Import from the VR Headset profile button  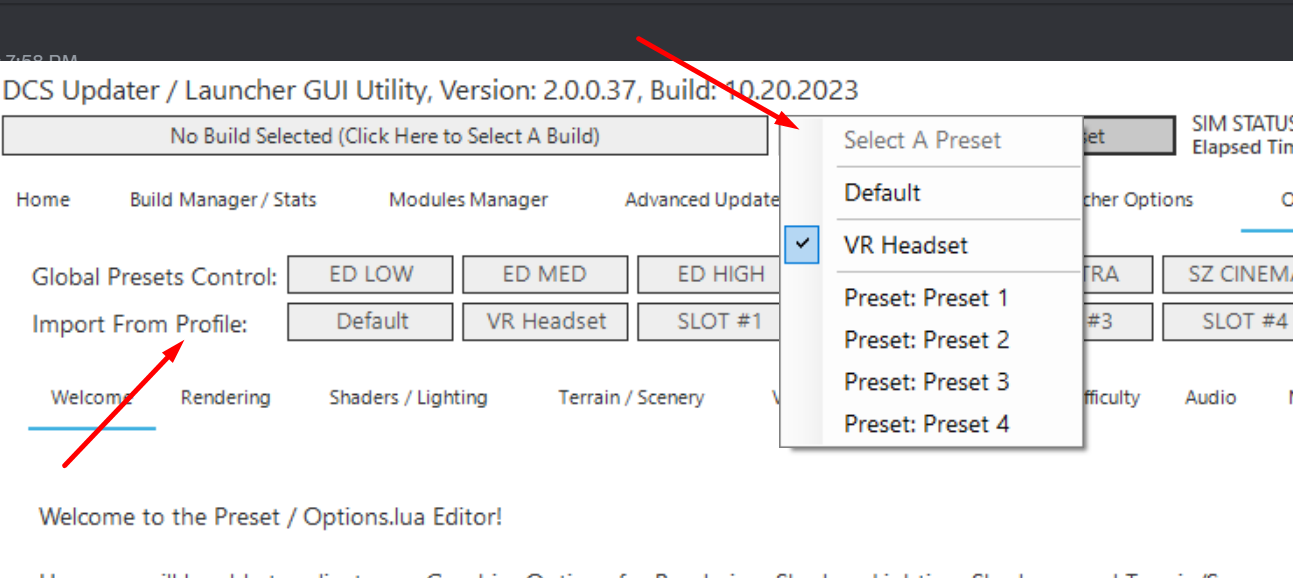point(545,322)
